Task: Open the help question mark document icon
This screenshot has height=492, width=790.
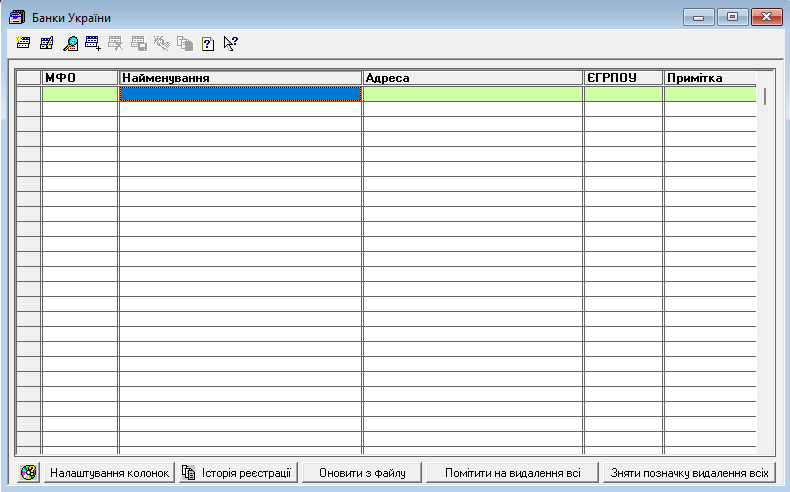Action: 207,43
